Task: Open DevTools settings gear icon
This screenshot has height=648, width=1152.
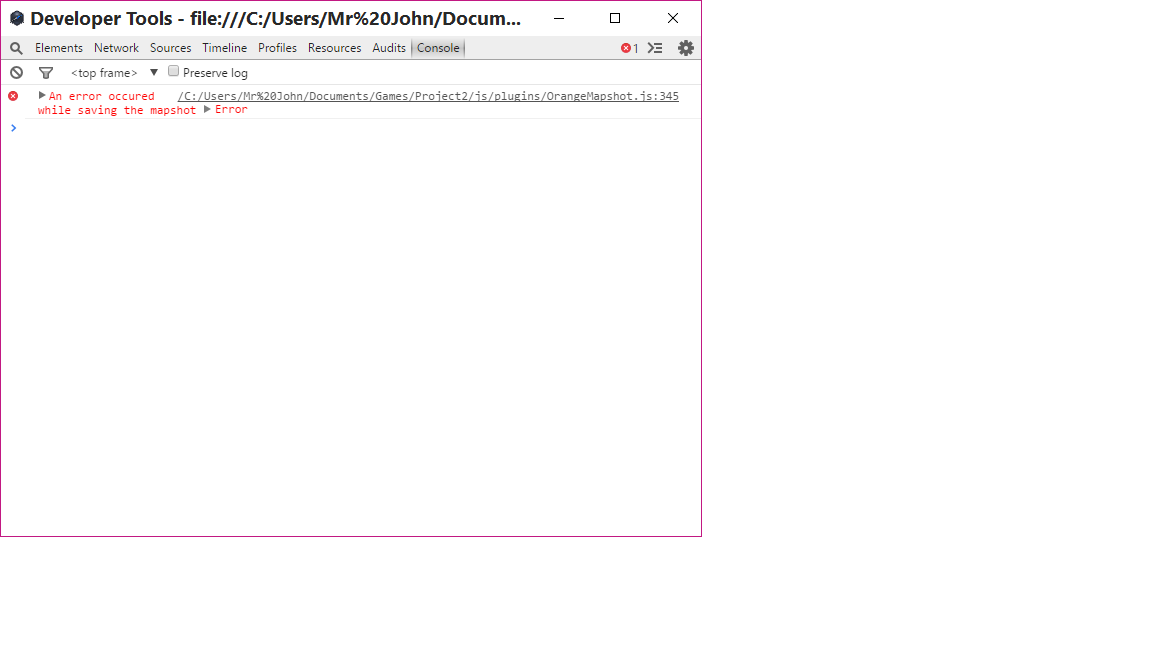Action: pos(685,48)
